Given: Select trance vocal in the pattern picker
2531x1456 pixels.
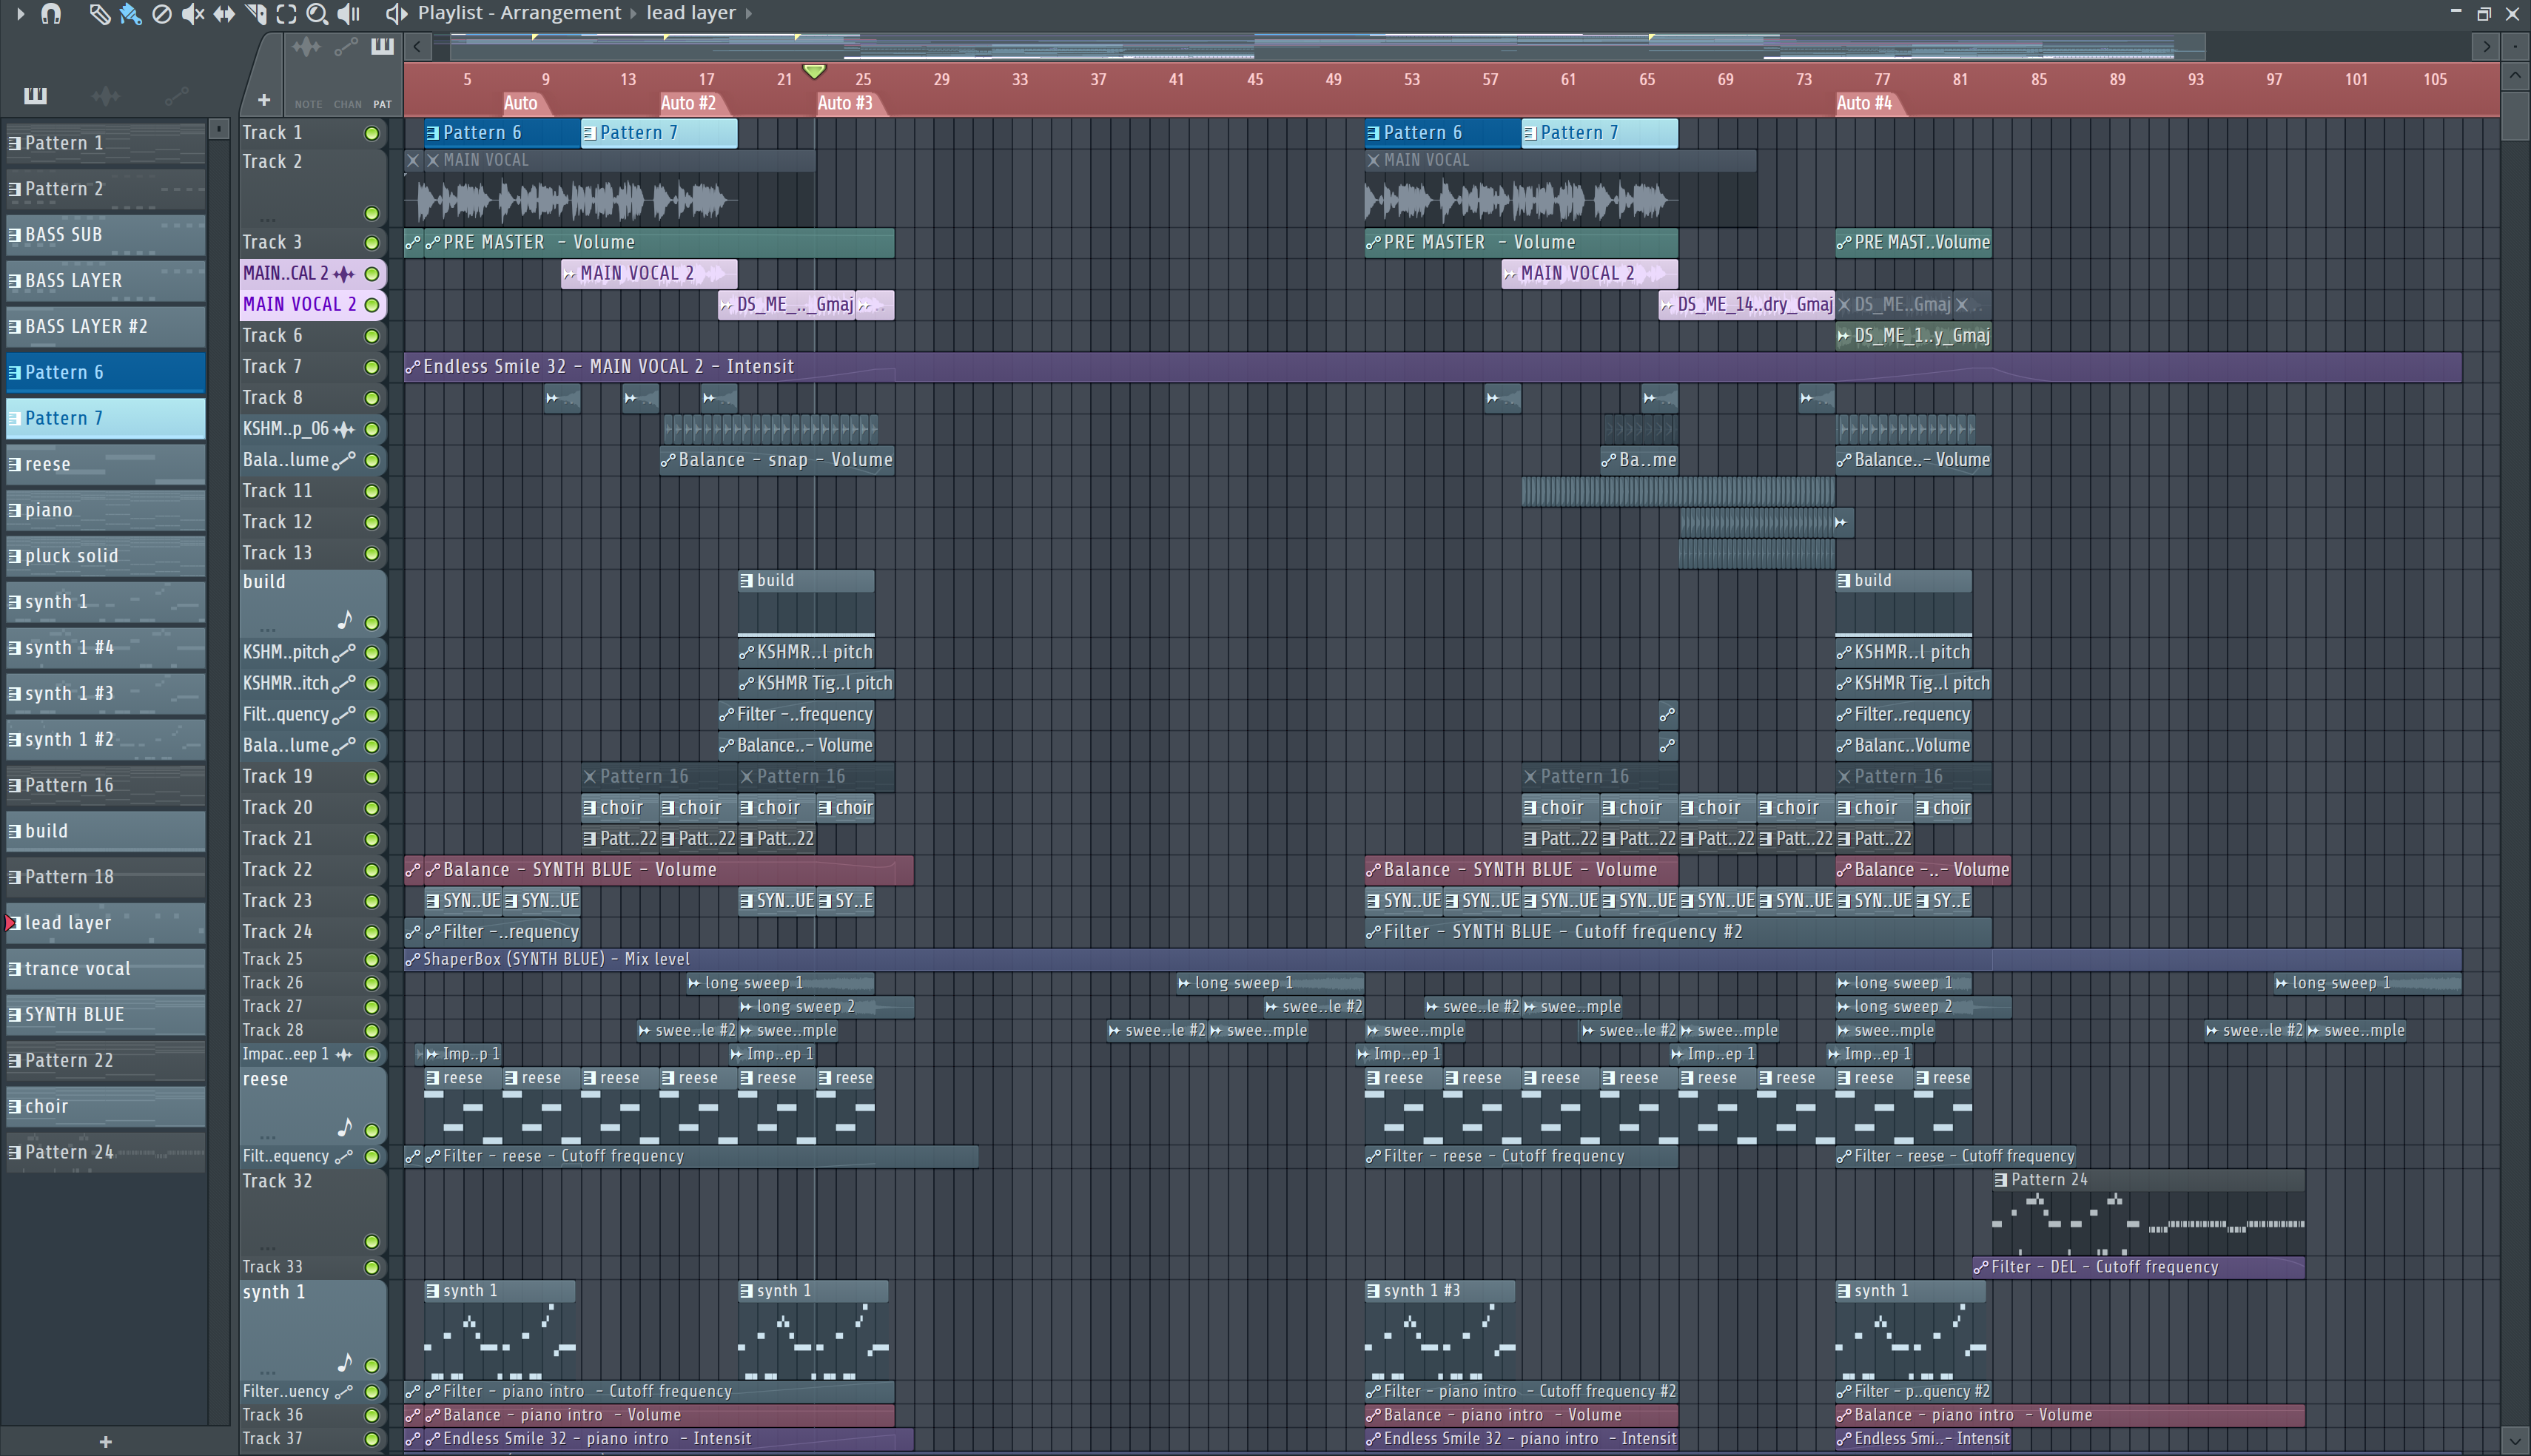Looking at the screenshot, I should pos(106,969).
